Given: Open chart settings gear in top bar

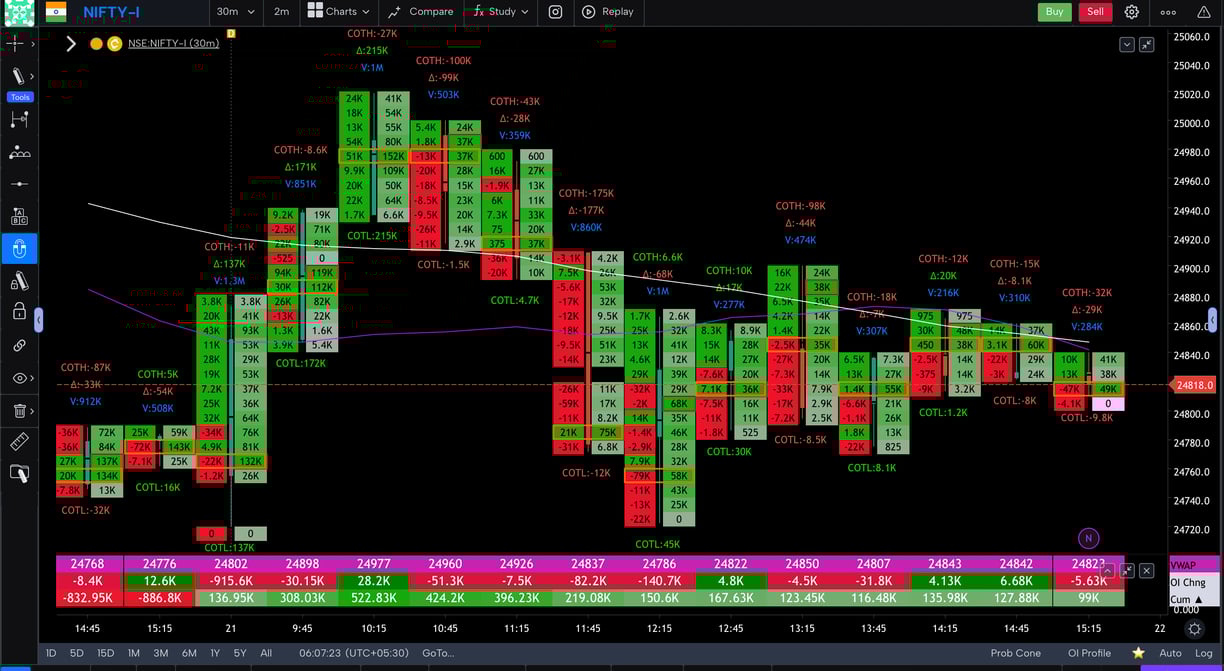Looking at the screenshot, I should pos(1132,12).
